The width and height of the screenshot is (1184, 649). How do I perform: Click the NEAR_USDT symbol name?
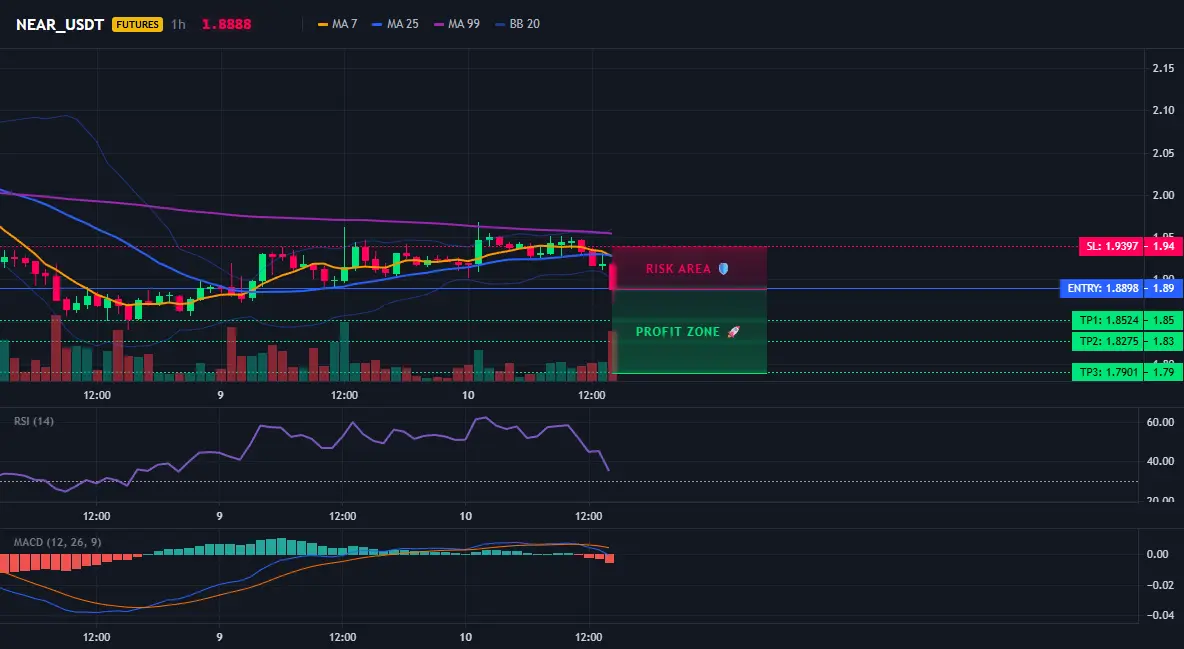tap(60, 24)
